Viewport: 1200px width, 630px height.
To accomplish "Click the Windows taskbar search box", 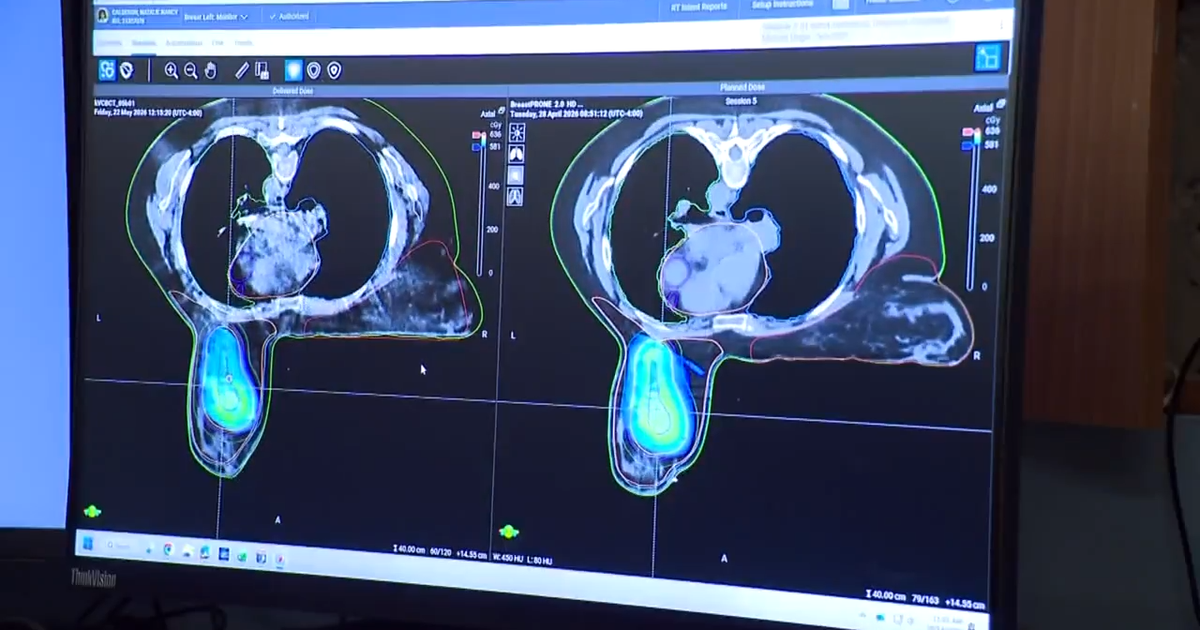I will tap(123, 547).
